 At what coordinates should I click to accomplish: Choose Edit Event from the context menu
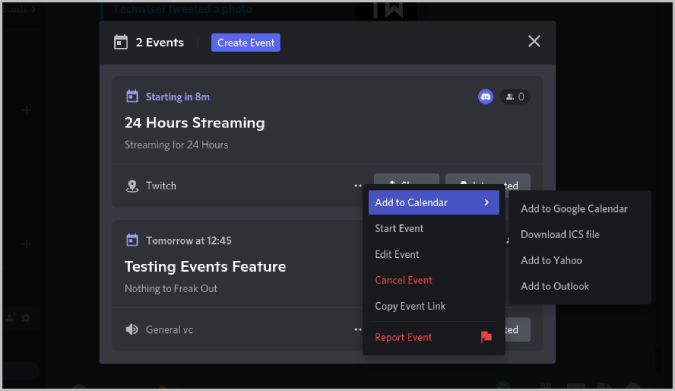pyautogui.click(x=433, y=254)
